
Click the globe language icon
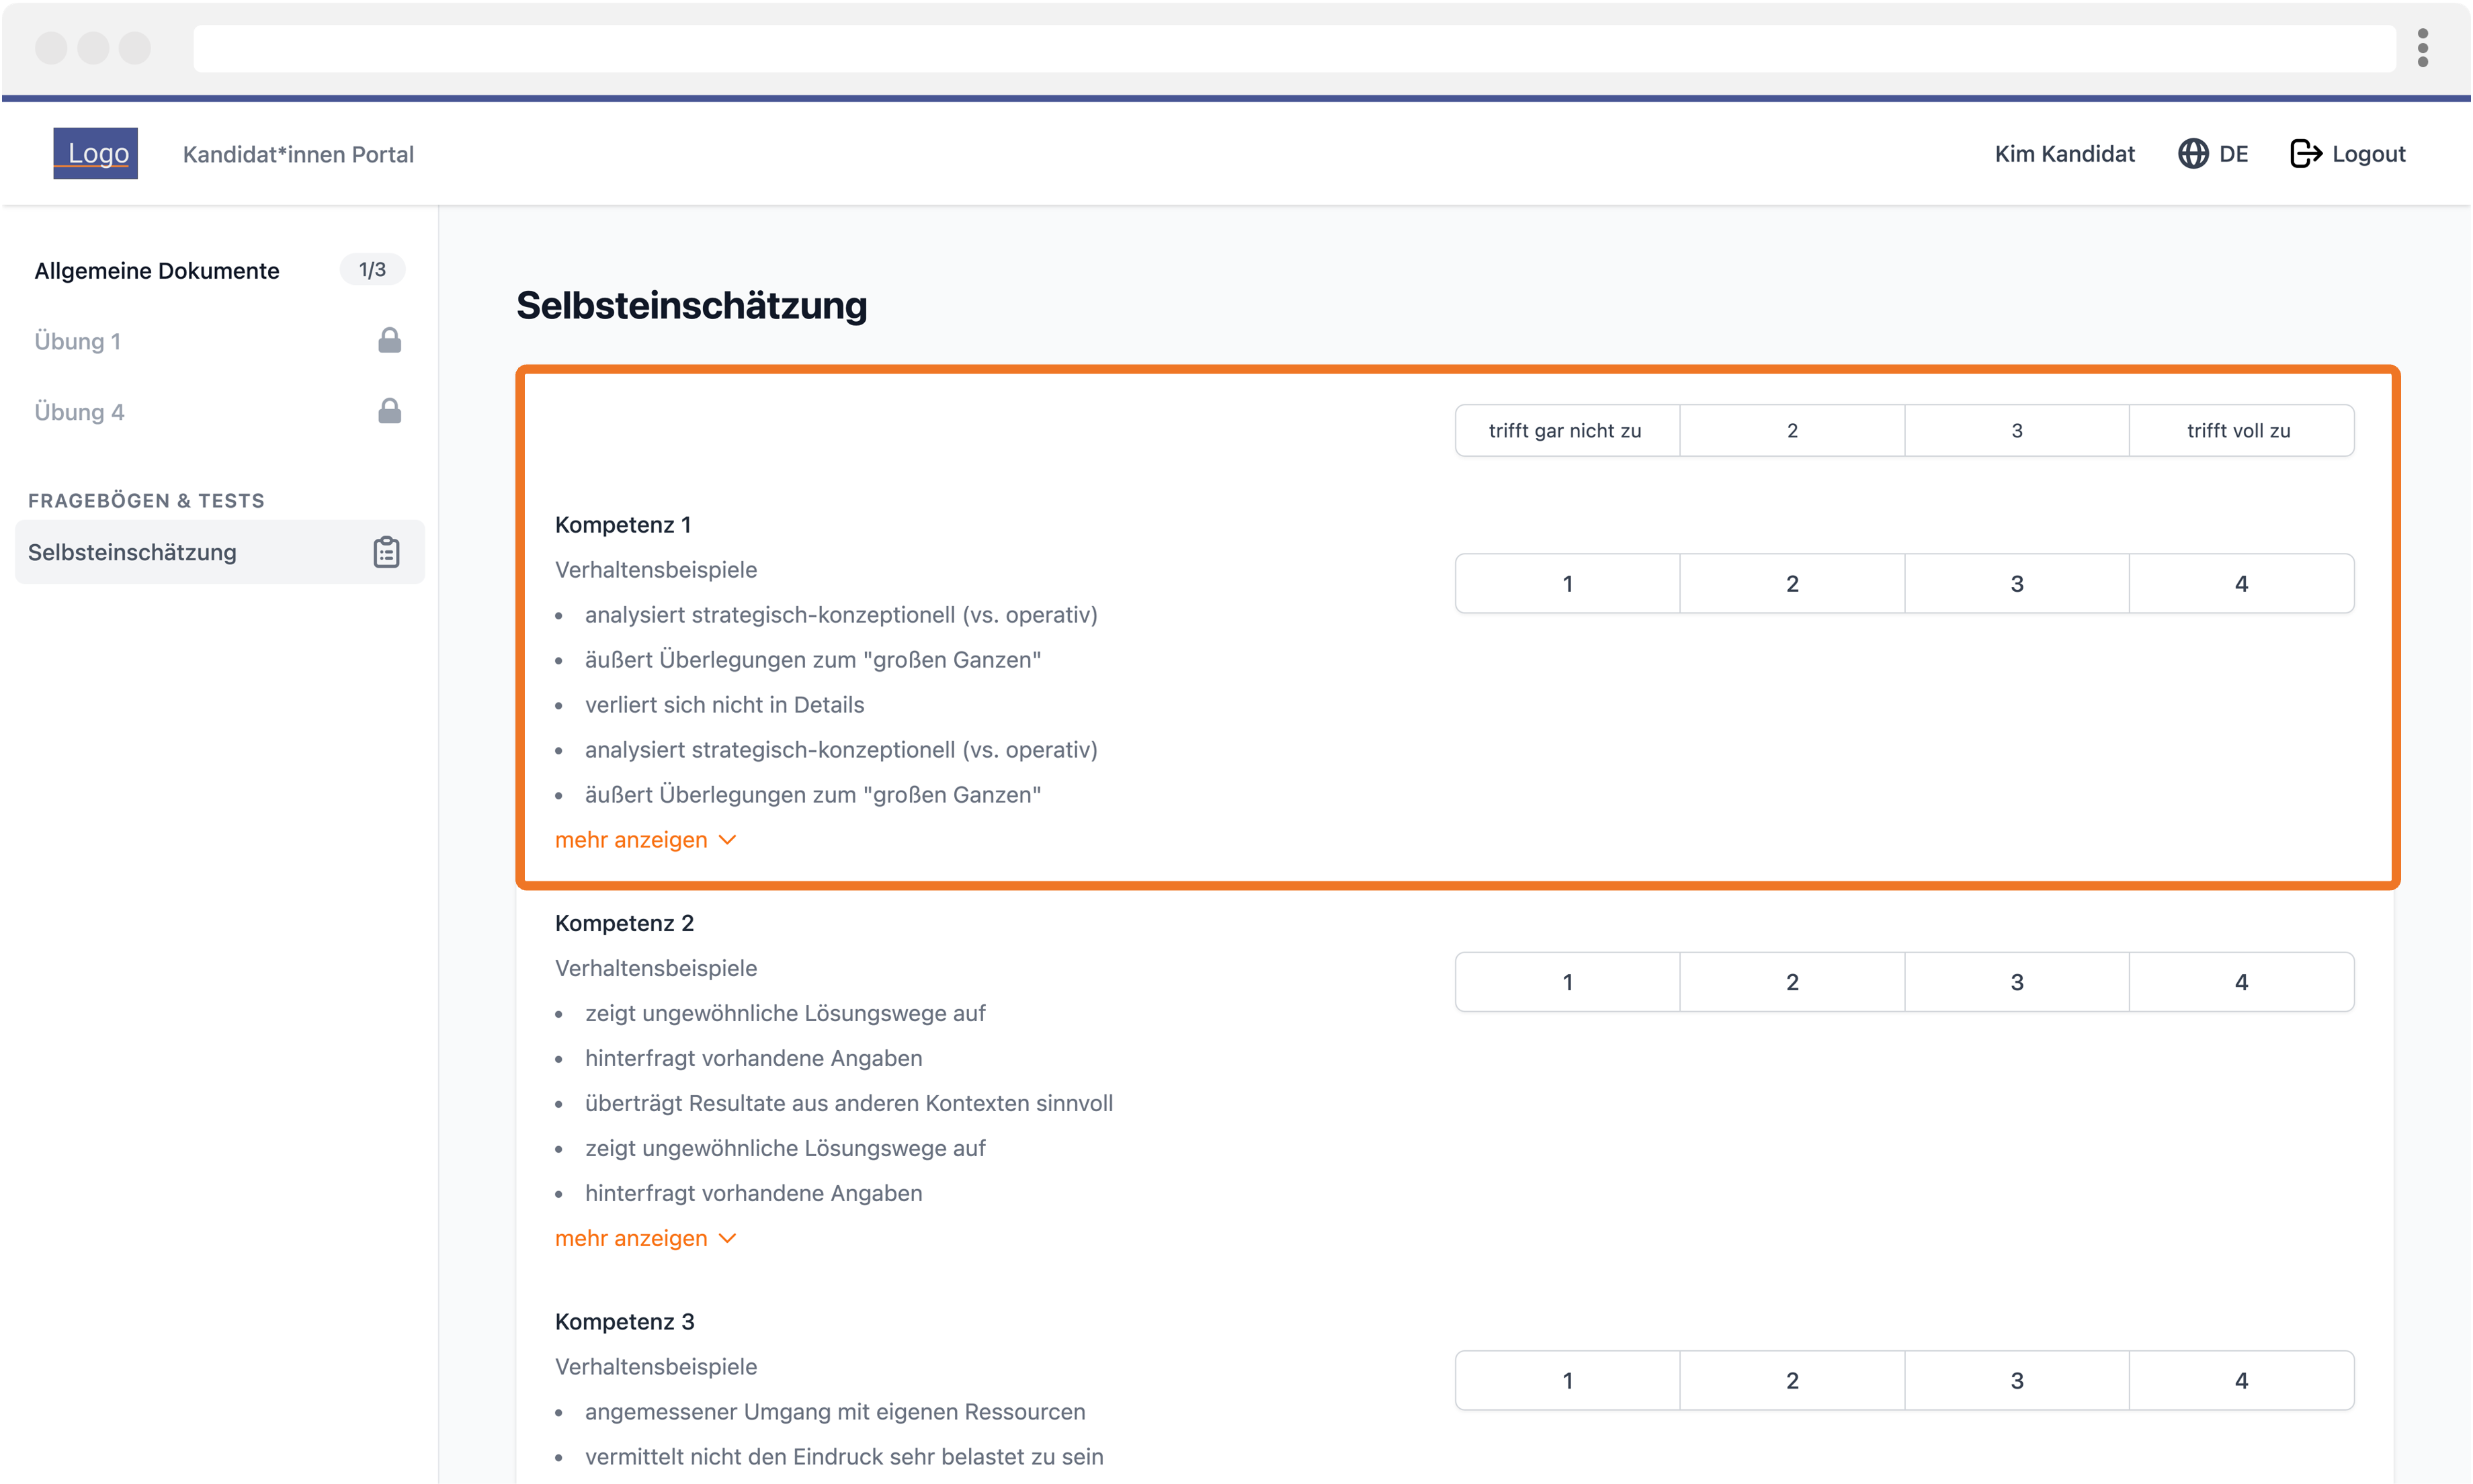click(2192, 153)
